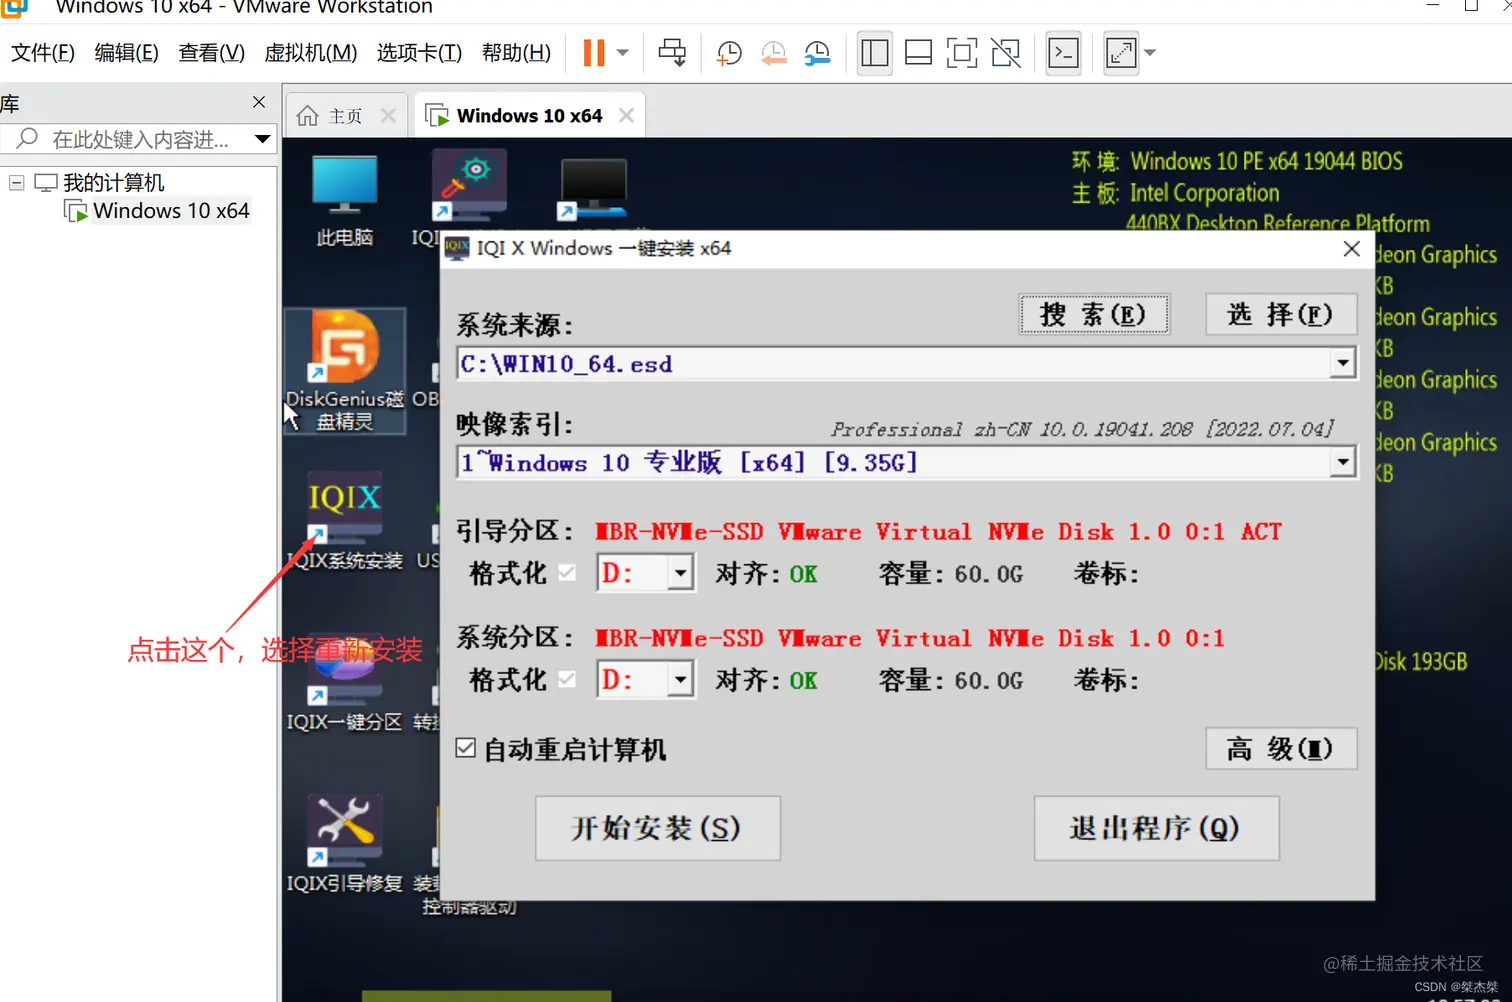The image size is (1512, 1002).
Task: Toggle 格式化 checkbox under 引导分区
Action: [567, 573]
